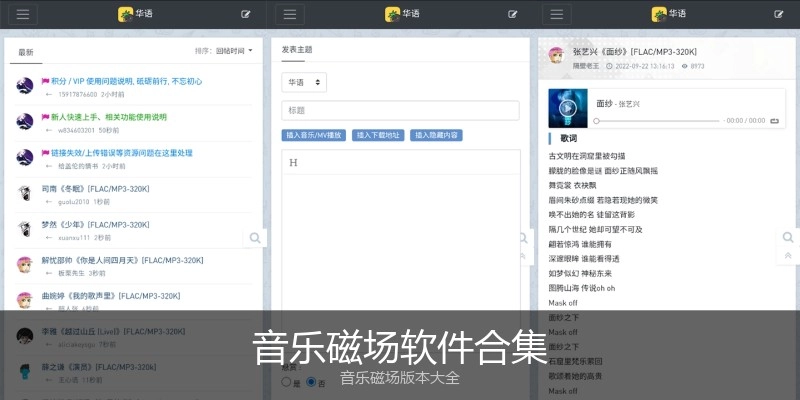Select the 发表主题 tab
800x400 pixels.
point(297,50)
